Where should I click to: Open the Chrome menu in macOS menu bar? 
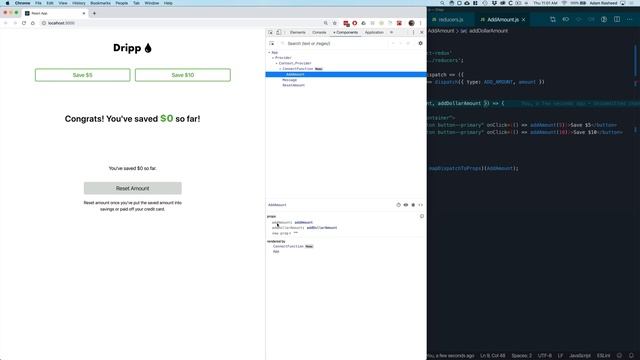pos(22,3)
